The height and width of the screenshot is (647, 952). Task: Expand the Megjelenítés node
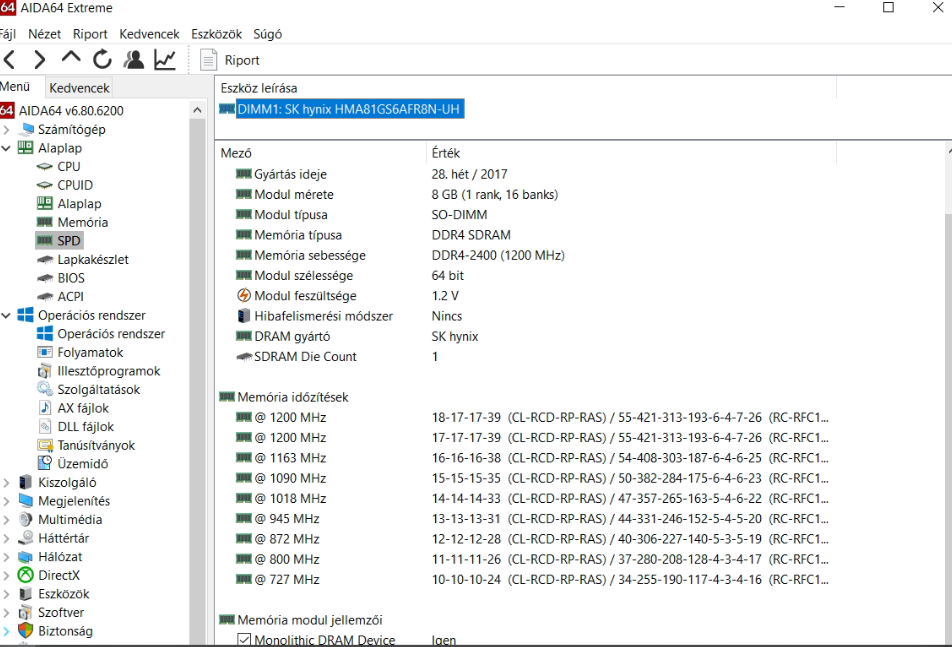tap(7, 501)
